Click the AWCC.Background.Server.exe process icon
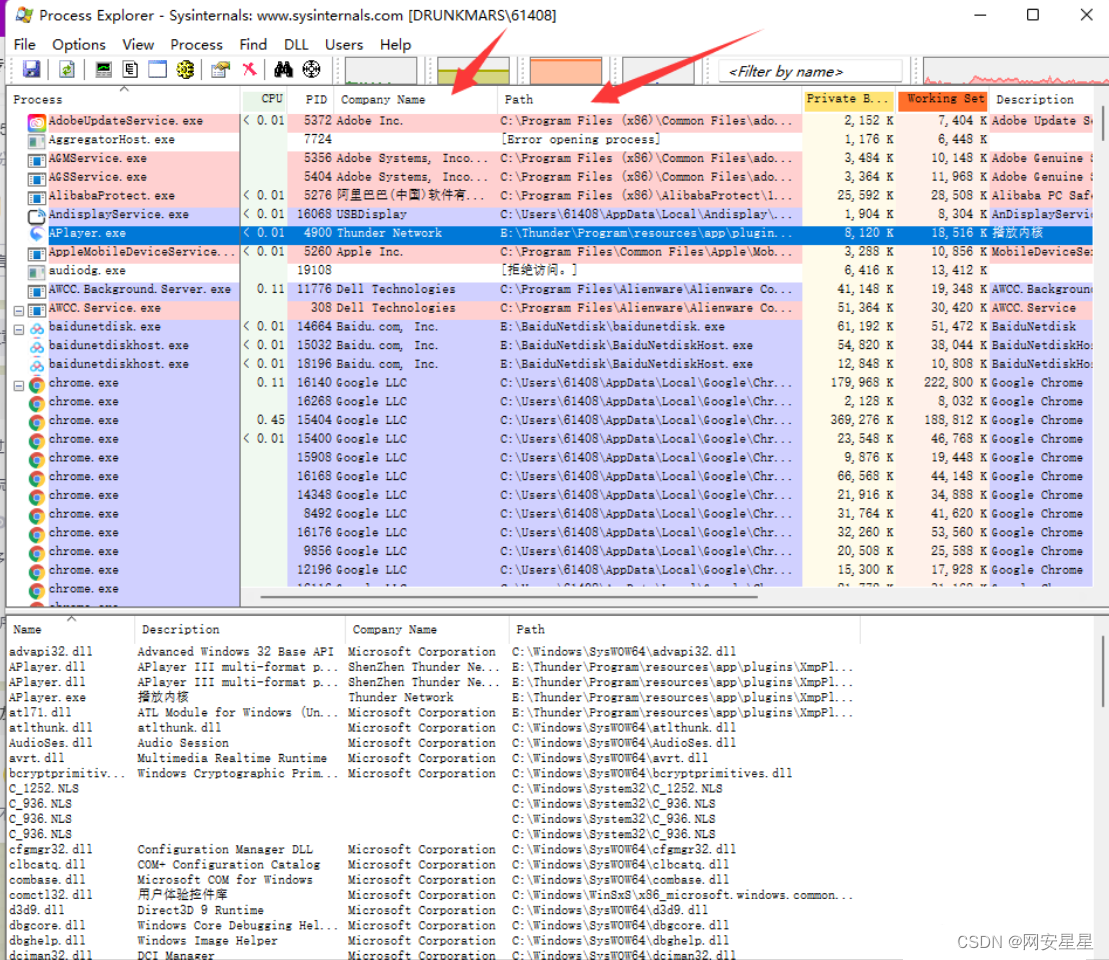Viewport: 1109px width, 960px height. 37,290
